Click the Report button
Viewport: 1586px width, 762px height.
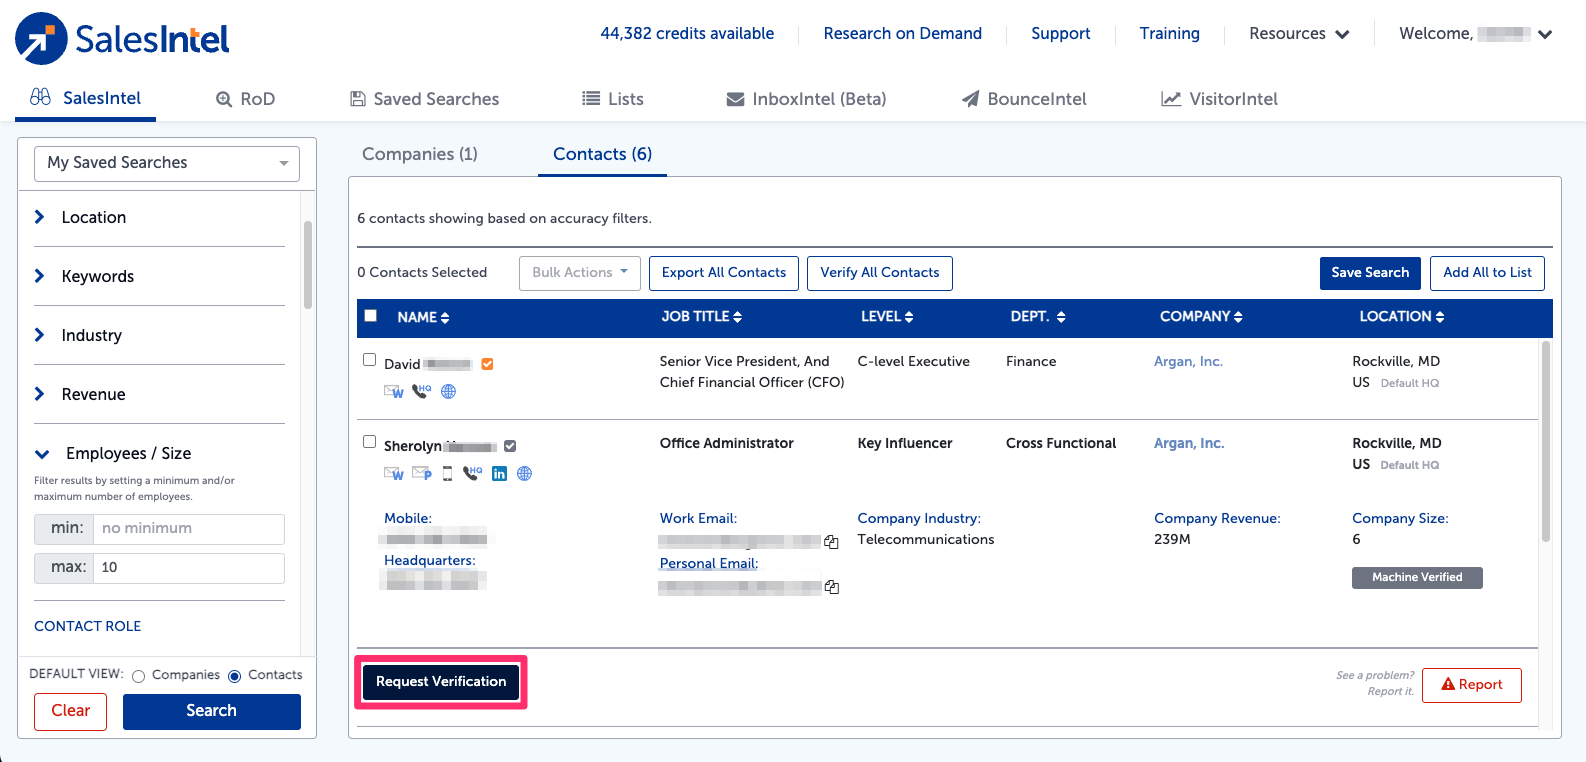pyautogui.click(x=1472, y=685)
